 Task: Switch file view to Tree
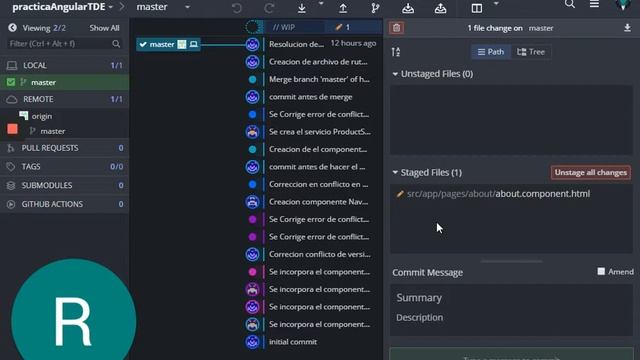[x=531, y=52]
